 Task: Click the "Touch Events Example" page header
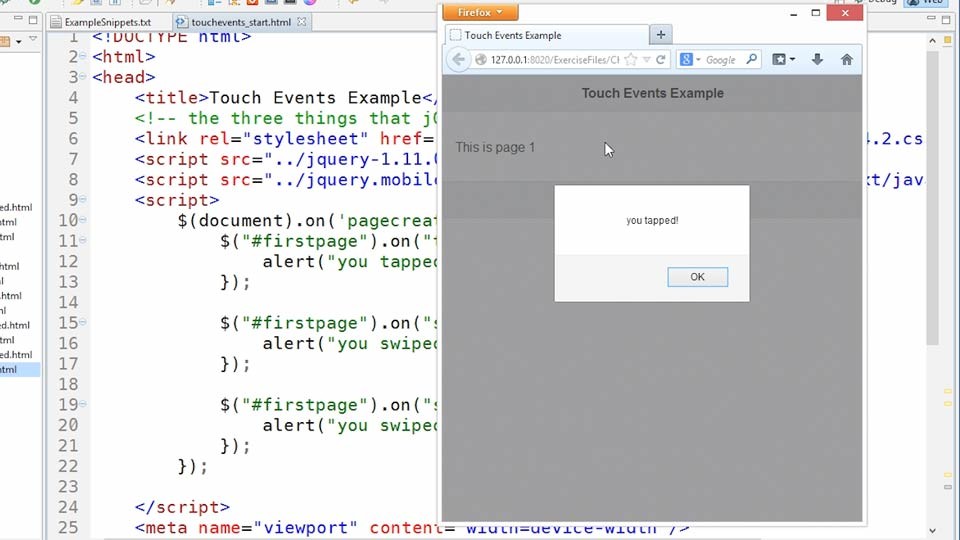pyautogui.click(x=652, y=93)
